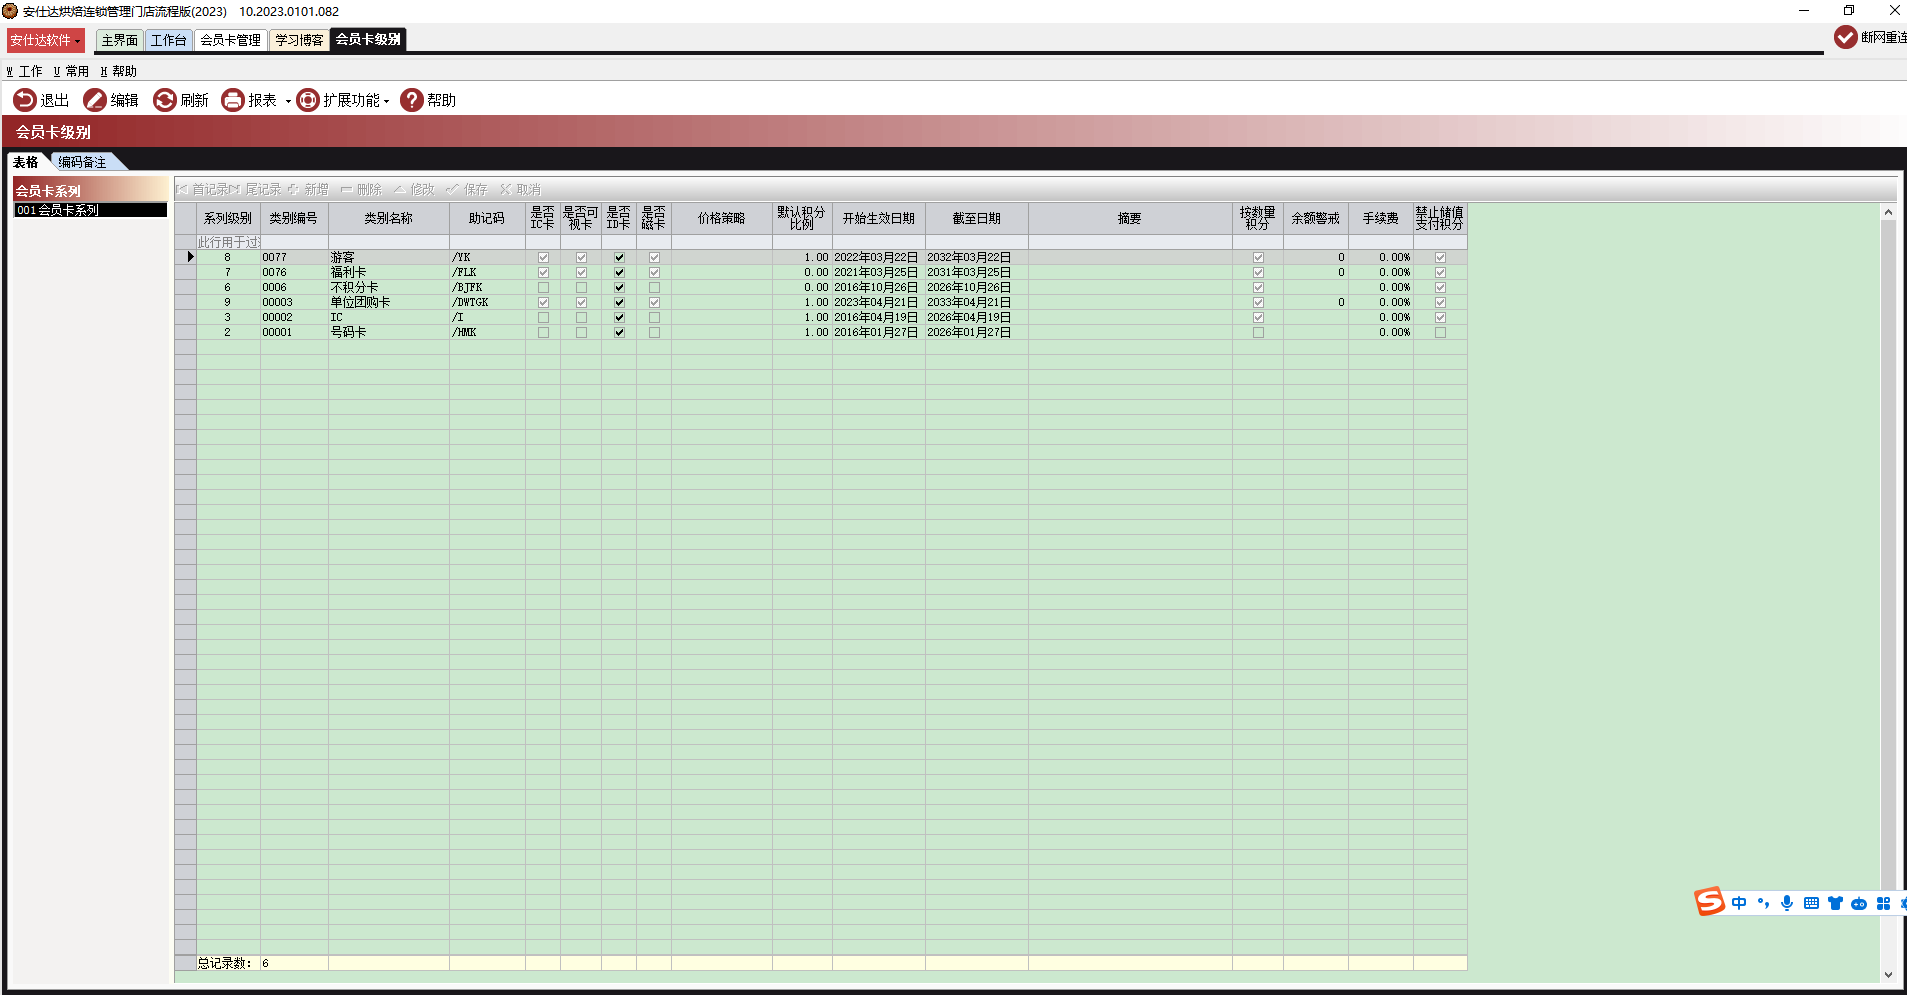The width and height of the screenshot is (1907, 995).
Task: Select 001 会员卡系列 in the series list
Action: click(x=90, y=210)
